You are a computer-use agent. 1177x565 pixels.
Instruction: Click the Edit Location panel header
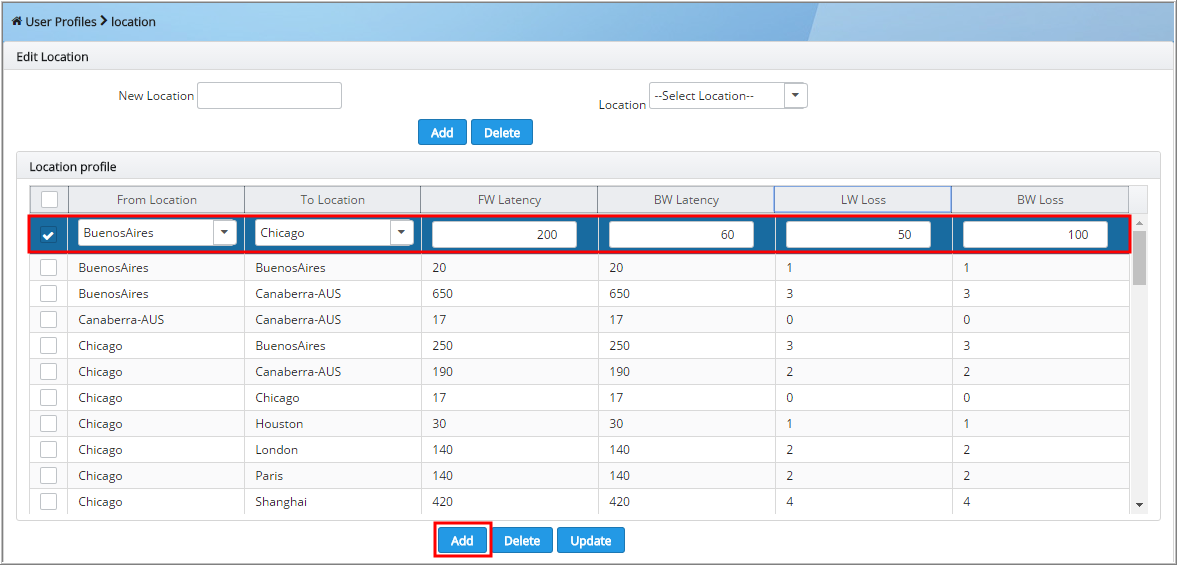click(x=588, y=57)
